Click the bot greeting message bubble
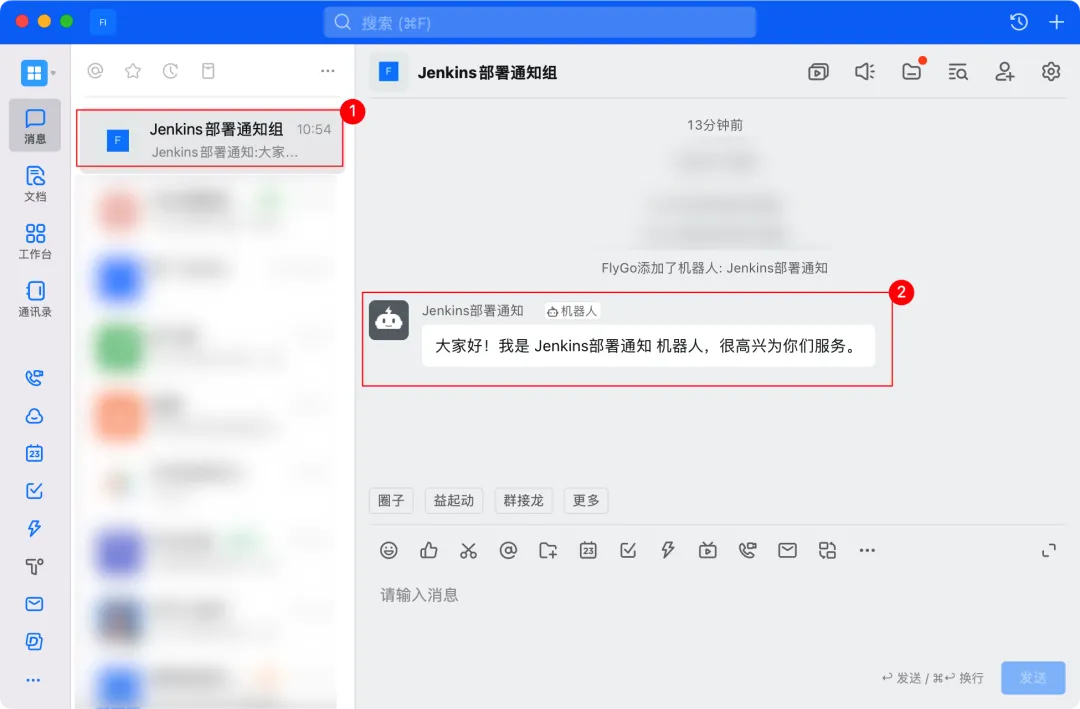 coord(648,346)
